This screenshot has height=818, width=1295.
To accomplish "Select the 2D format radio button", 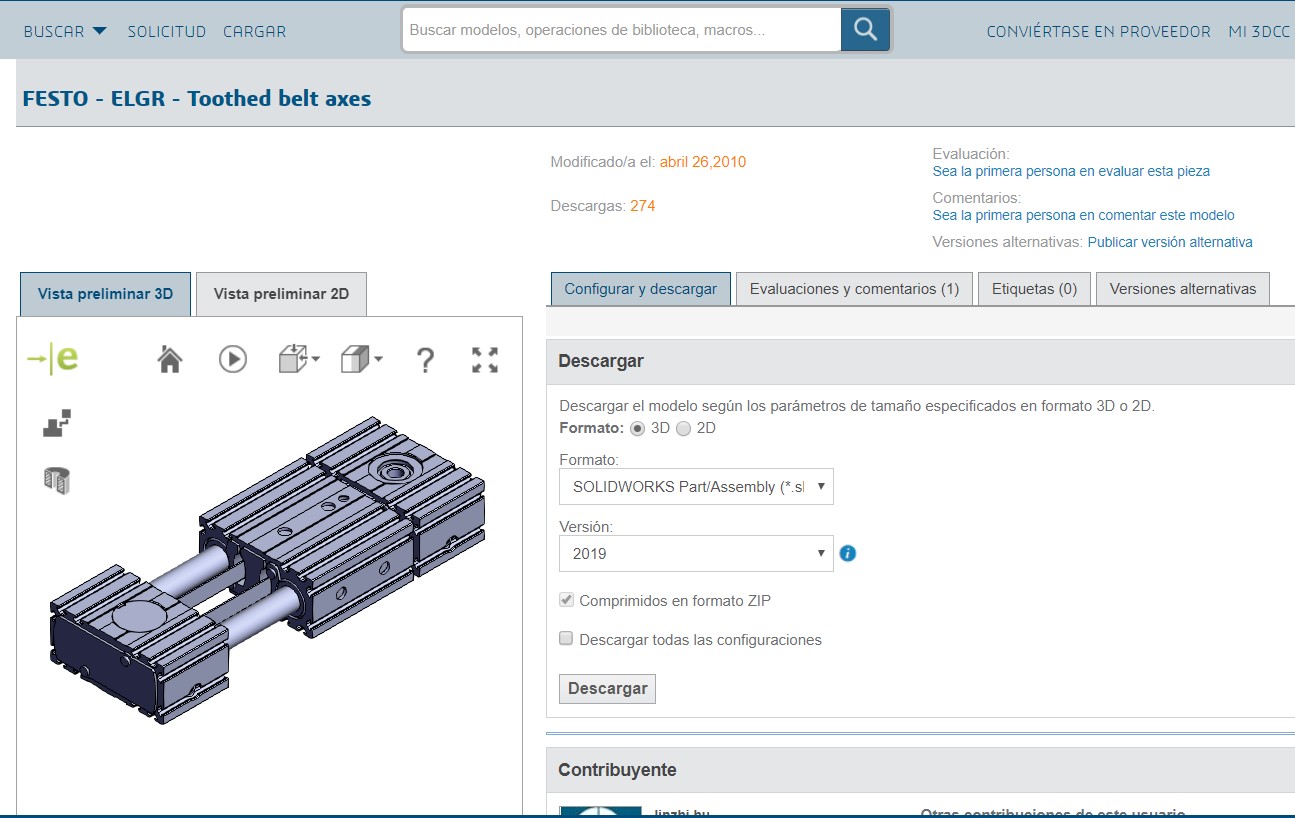I will tap(683, 428).
